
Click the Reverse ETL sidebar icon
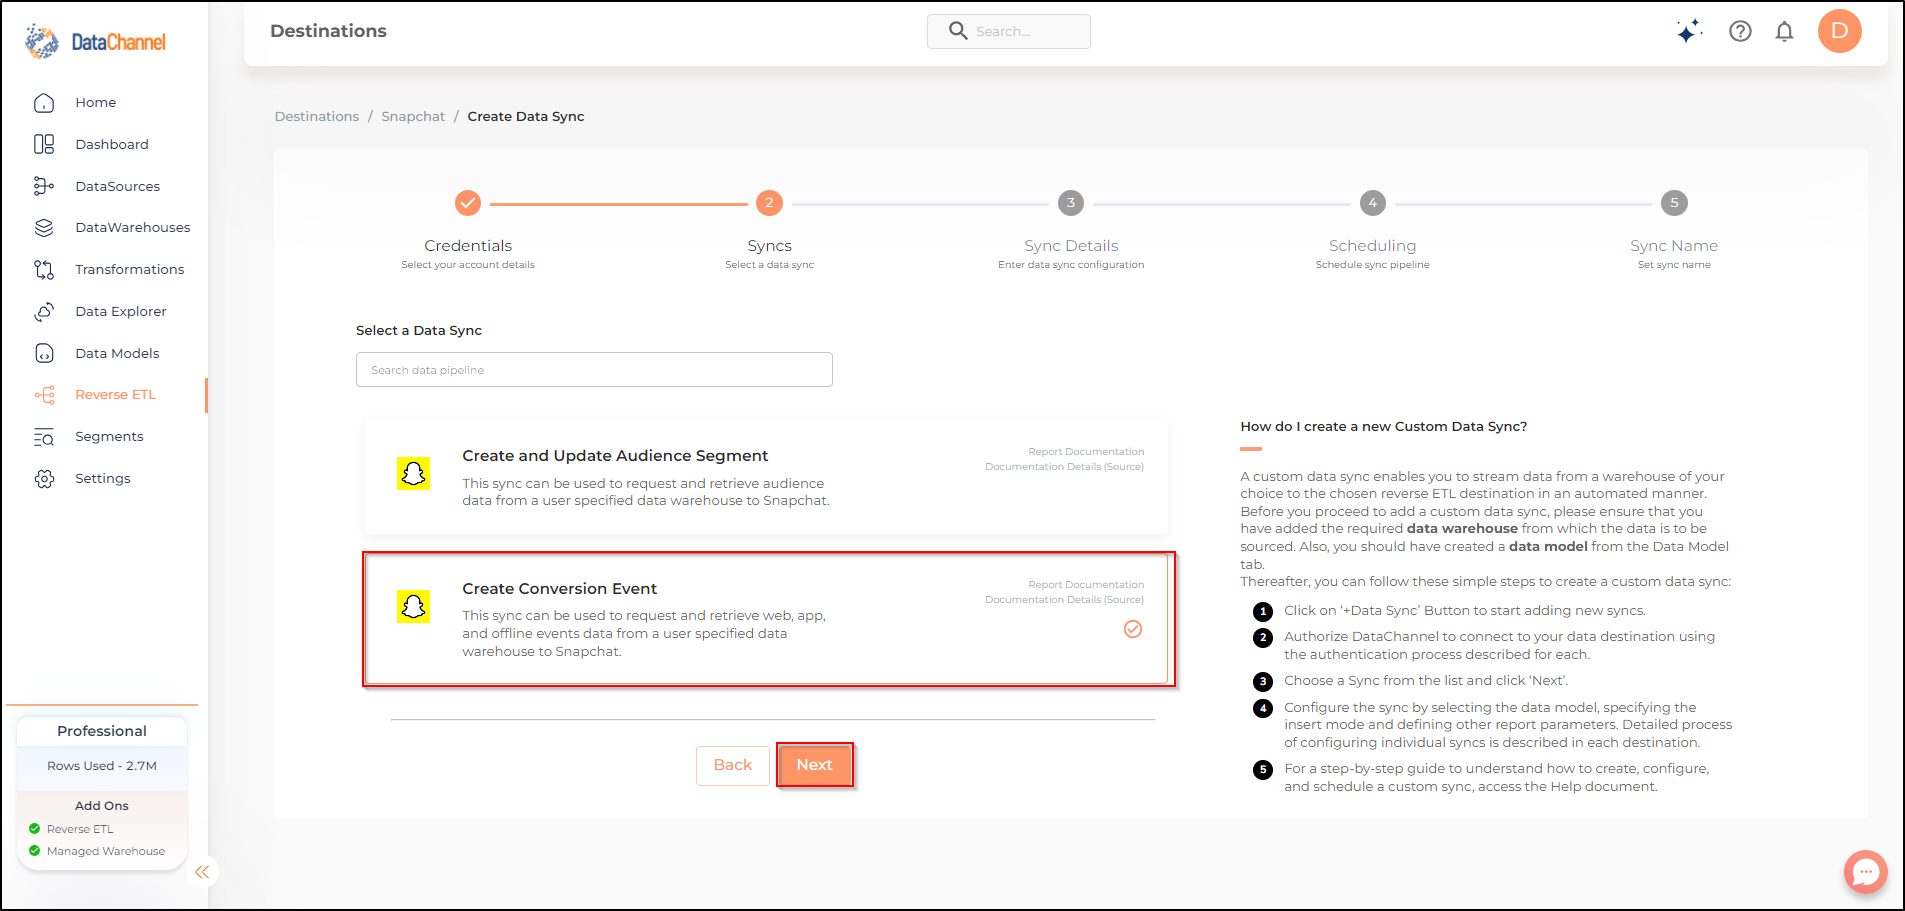(x=44, y=395)
